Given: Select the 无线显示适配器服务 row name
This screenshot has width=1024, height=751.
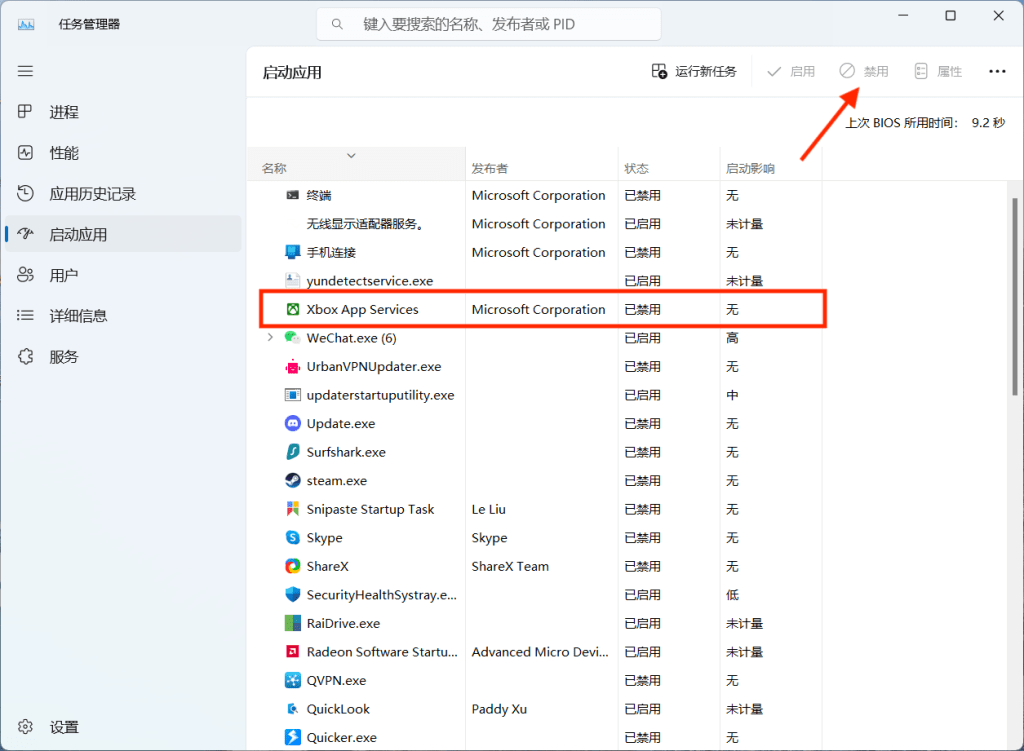Looking at the screenshot, I should coord(366,224).
